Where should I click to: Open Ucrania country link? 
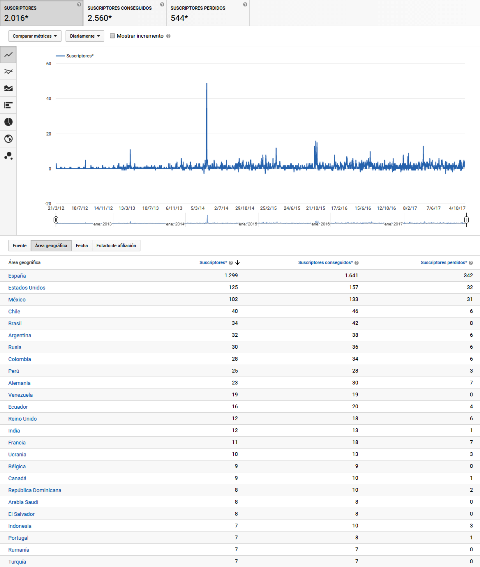[x=17, y=455]
